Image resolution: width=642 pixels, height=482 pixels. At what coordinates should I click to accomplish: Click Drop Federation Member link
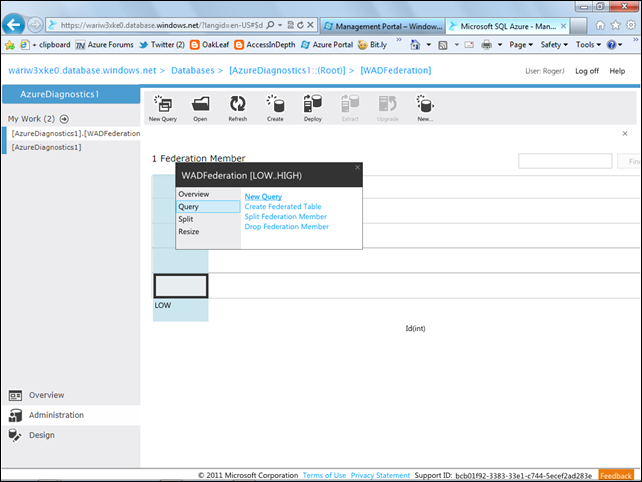pyautogui.click(x=287, y=226)
